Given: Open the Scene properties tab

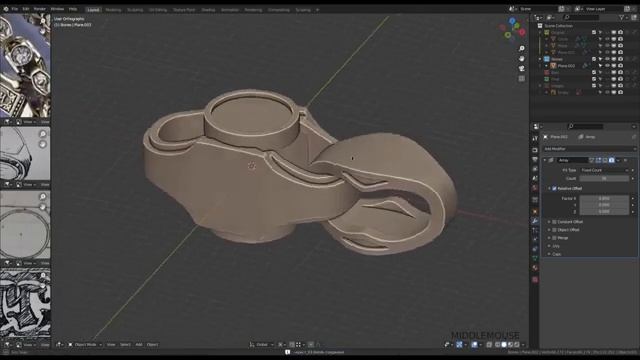Looking at the screenshot, I should 535,179.
